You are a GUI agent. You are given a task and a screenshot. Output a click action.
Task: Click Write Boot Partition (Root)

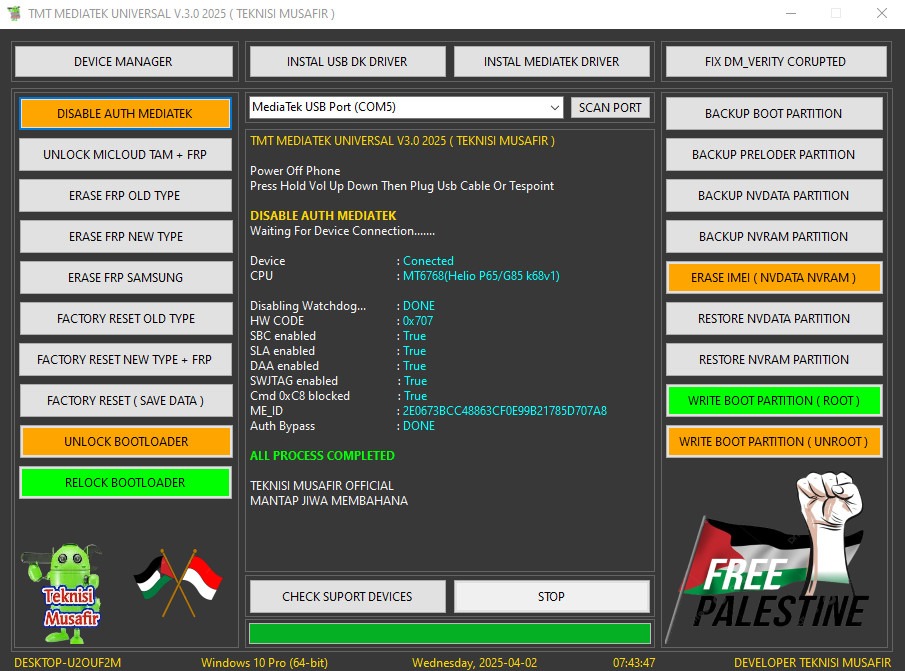coord(773,400)
